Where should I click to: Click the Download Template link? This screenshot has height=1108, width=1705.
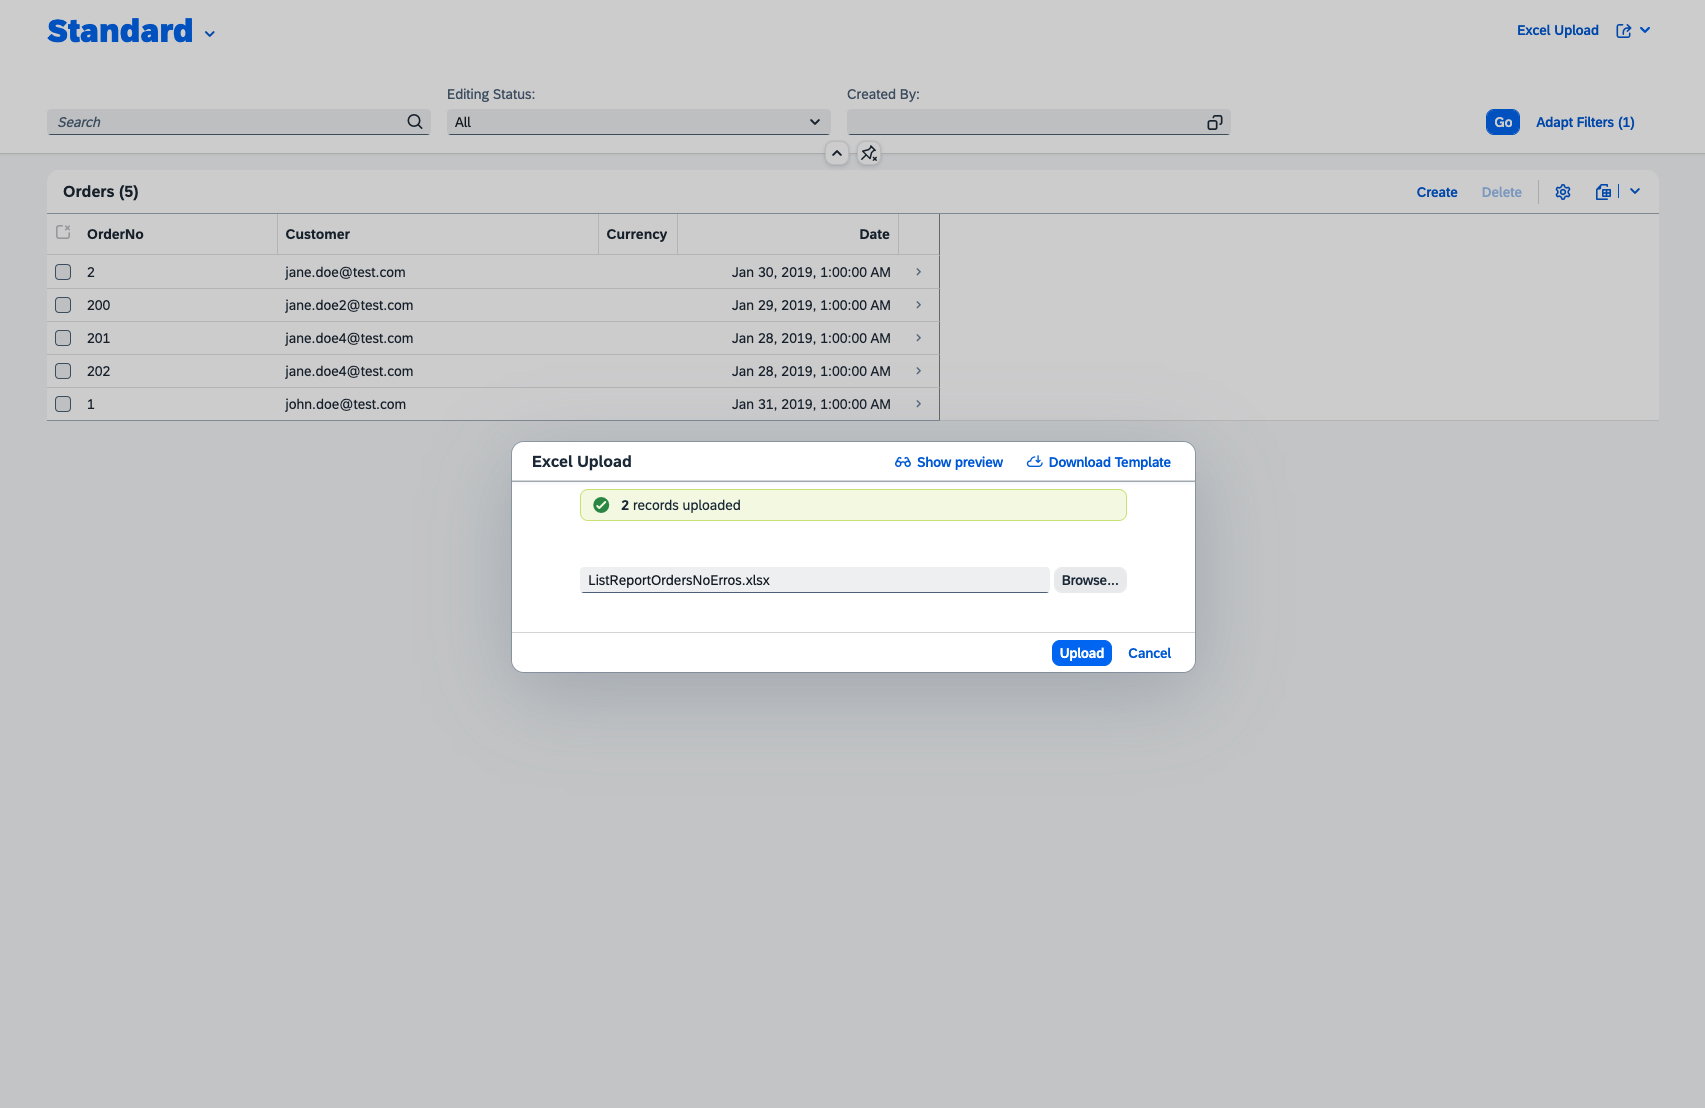point(1099,462)
